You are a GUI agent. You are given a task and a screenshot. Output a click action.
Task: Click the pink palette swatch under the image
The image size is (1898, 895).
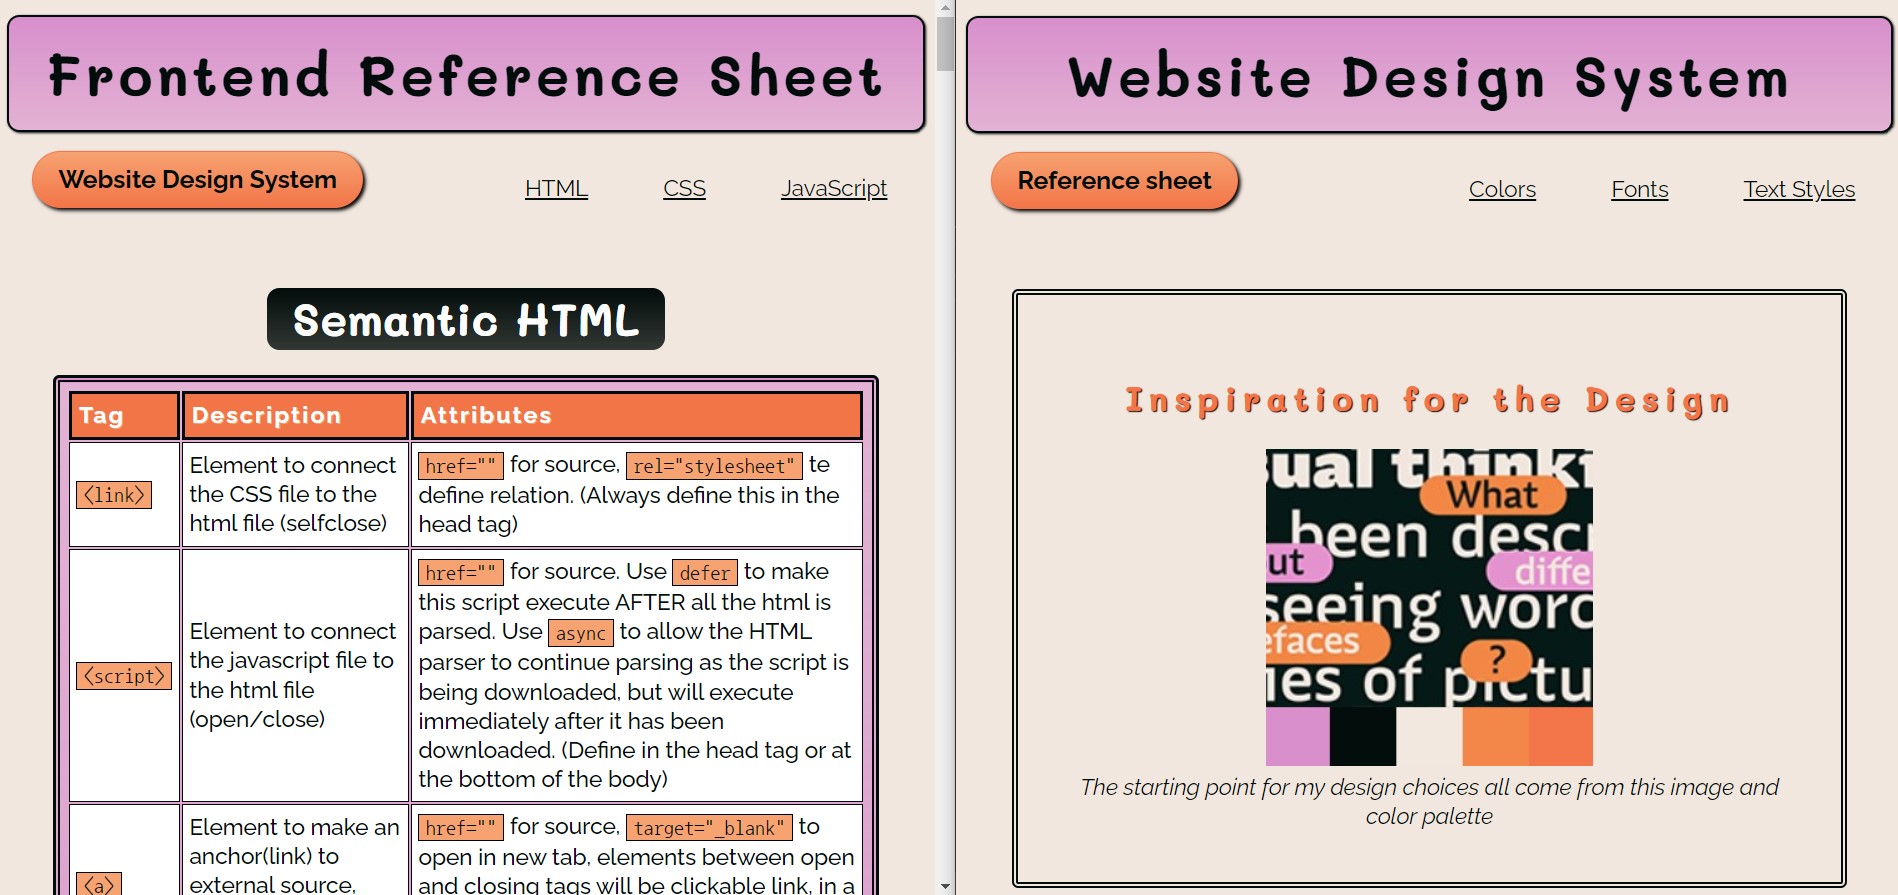pyautogui.click(x=1297, y=736)
